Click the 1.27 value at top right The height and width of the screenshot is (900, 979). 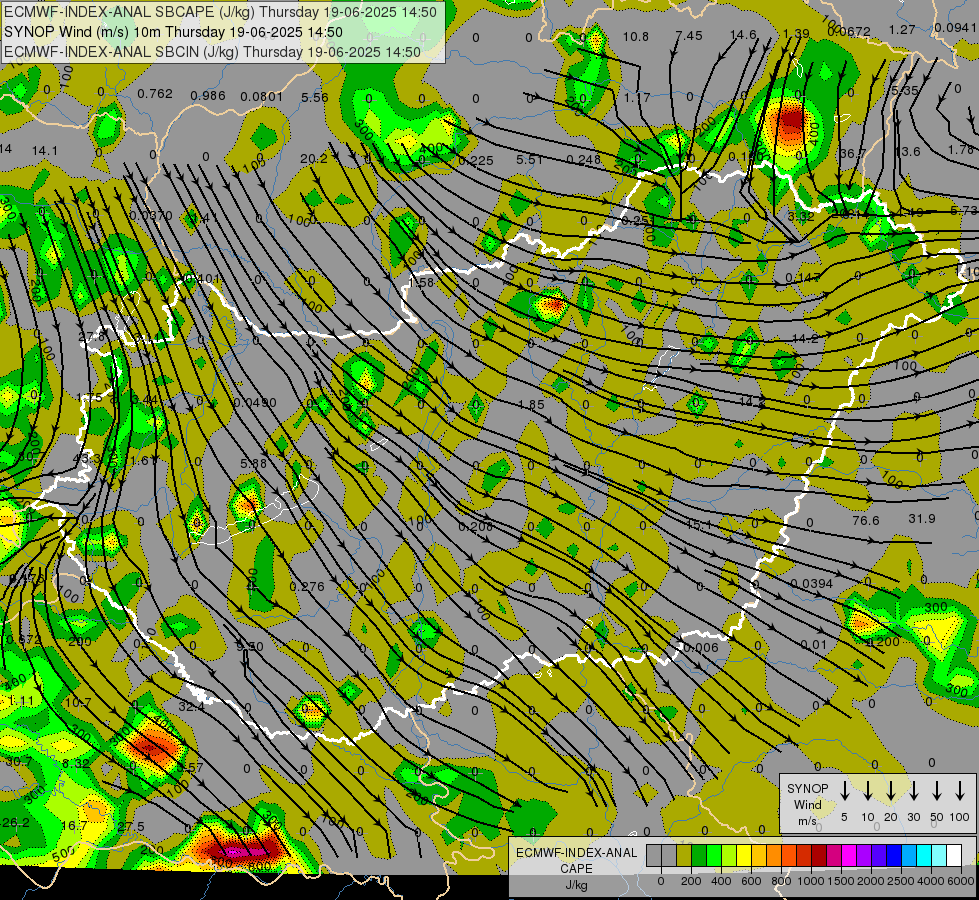pyautogui.click(x=902, y=29)
